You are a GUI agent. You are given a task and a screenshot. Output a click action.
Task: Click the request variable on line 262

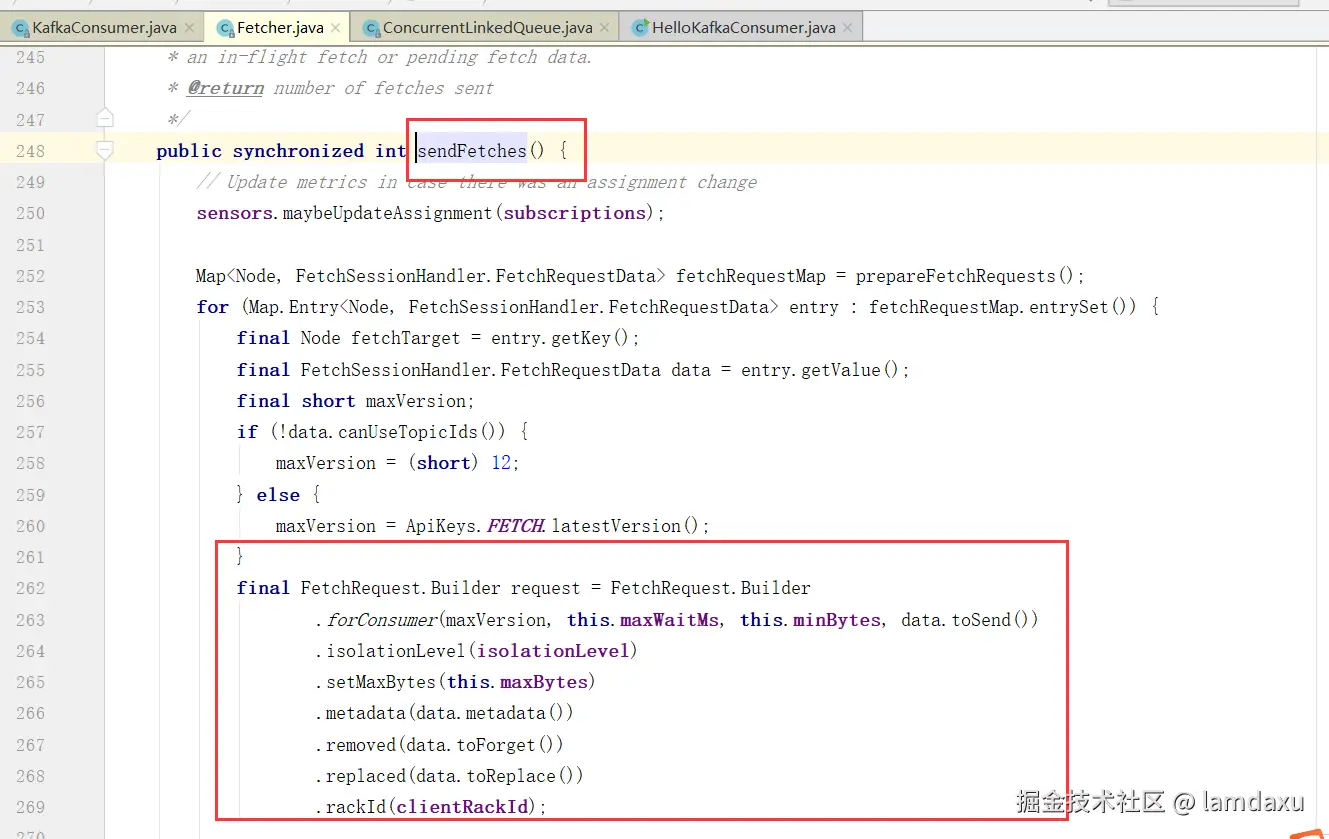click(545, 588)
